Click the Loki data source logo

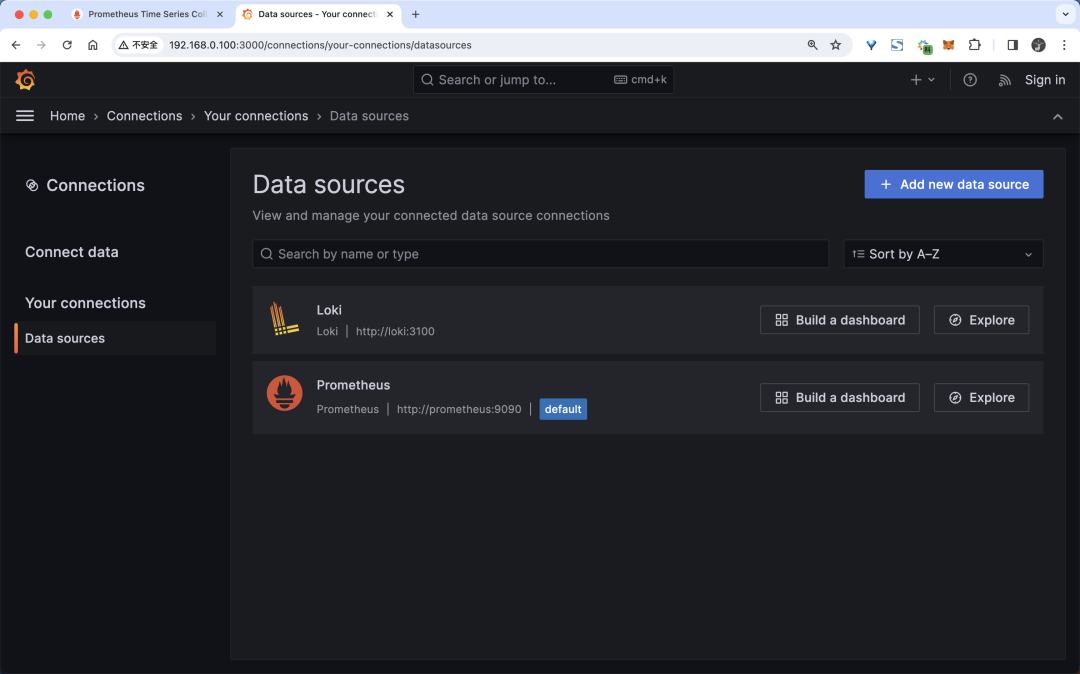pos(284,319)
